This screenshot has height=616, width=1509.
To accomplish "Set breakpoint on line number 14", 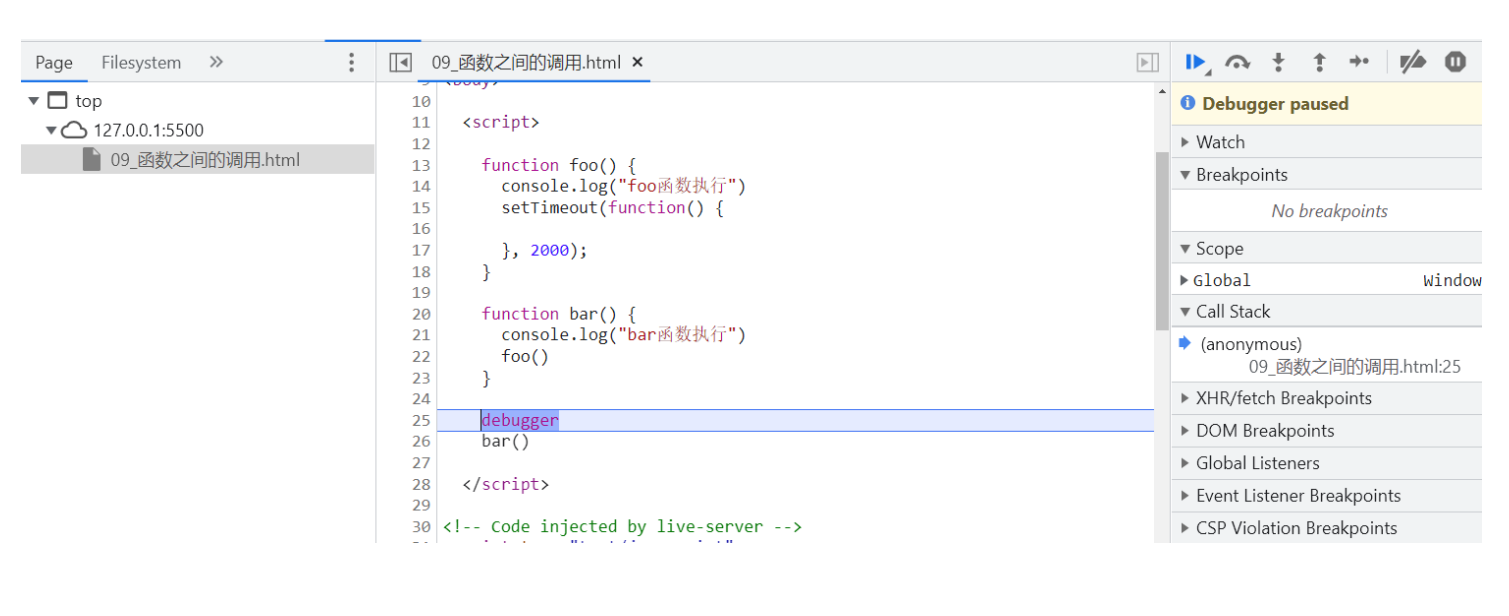I will point(421,186).
